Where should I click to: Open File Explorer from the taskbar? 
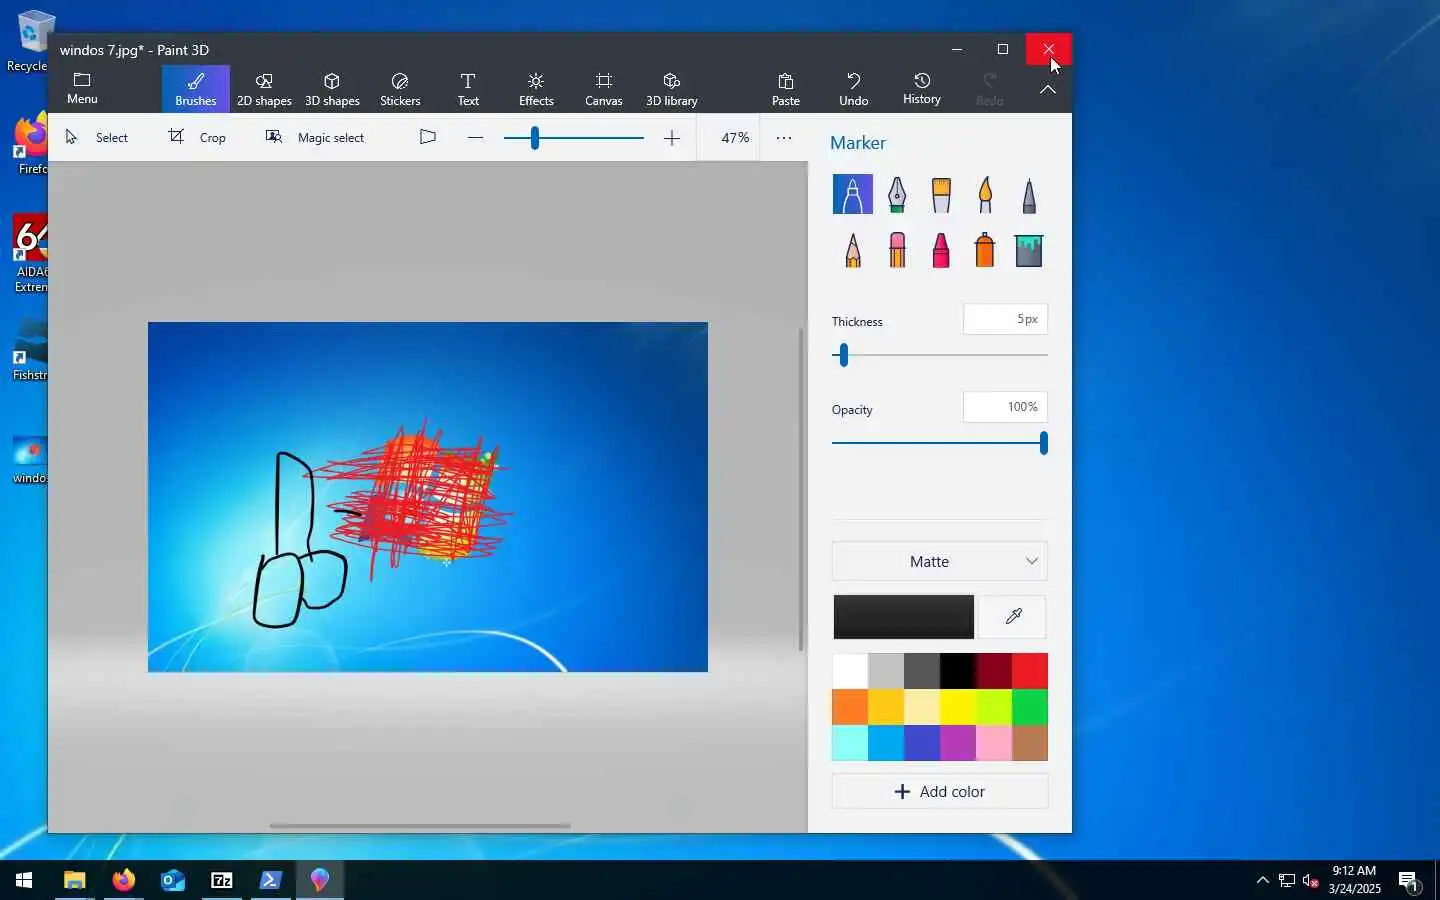pos(74,880)
